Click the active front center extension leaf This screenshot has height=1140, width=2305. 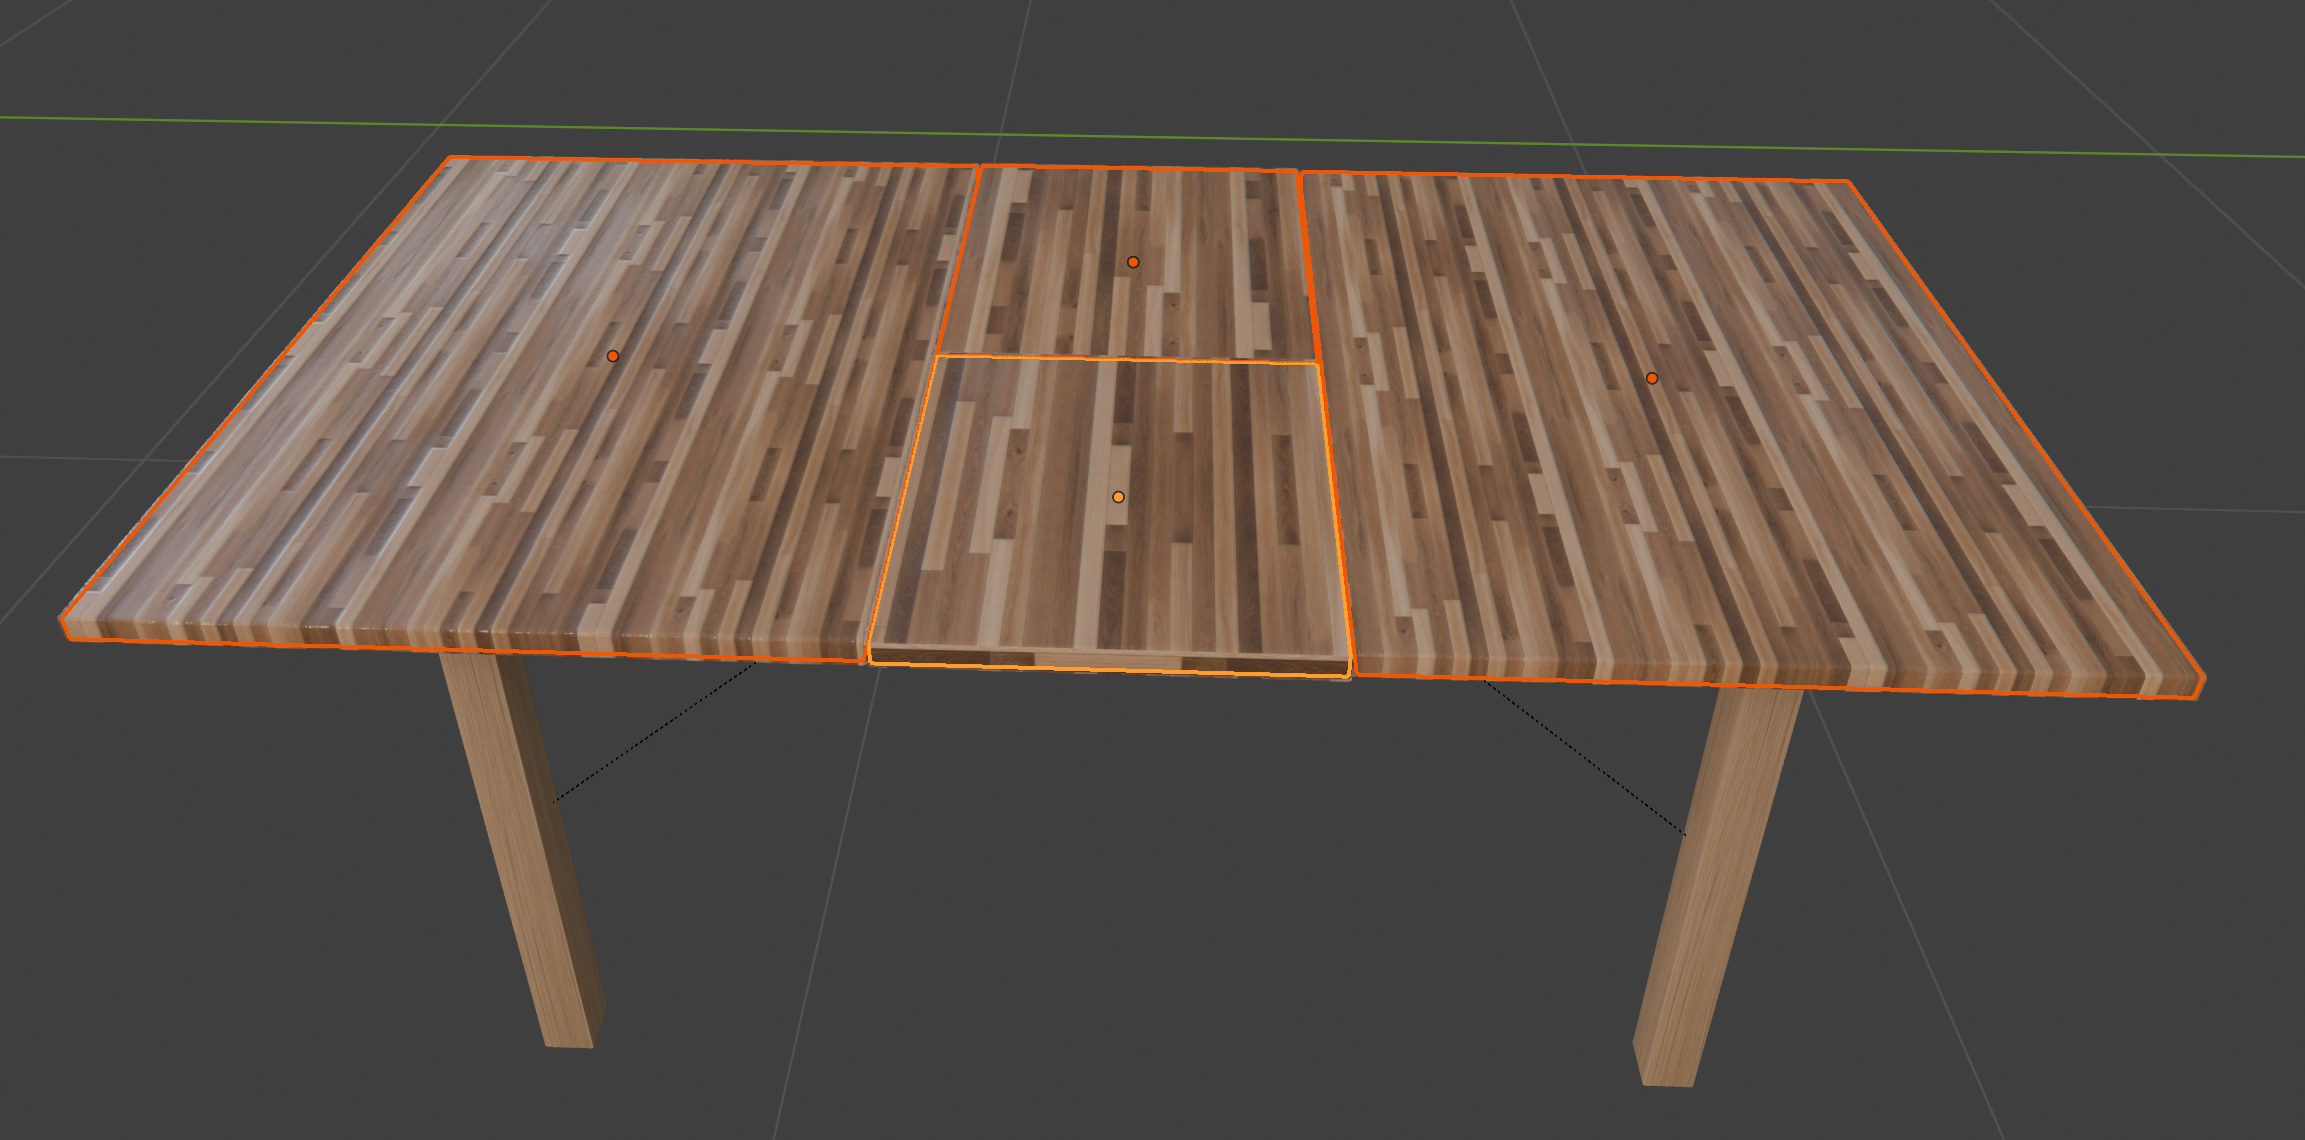pyautogui.click(x=1050, y=560)
